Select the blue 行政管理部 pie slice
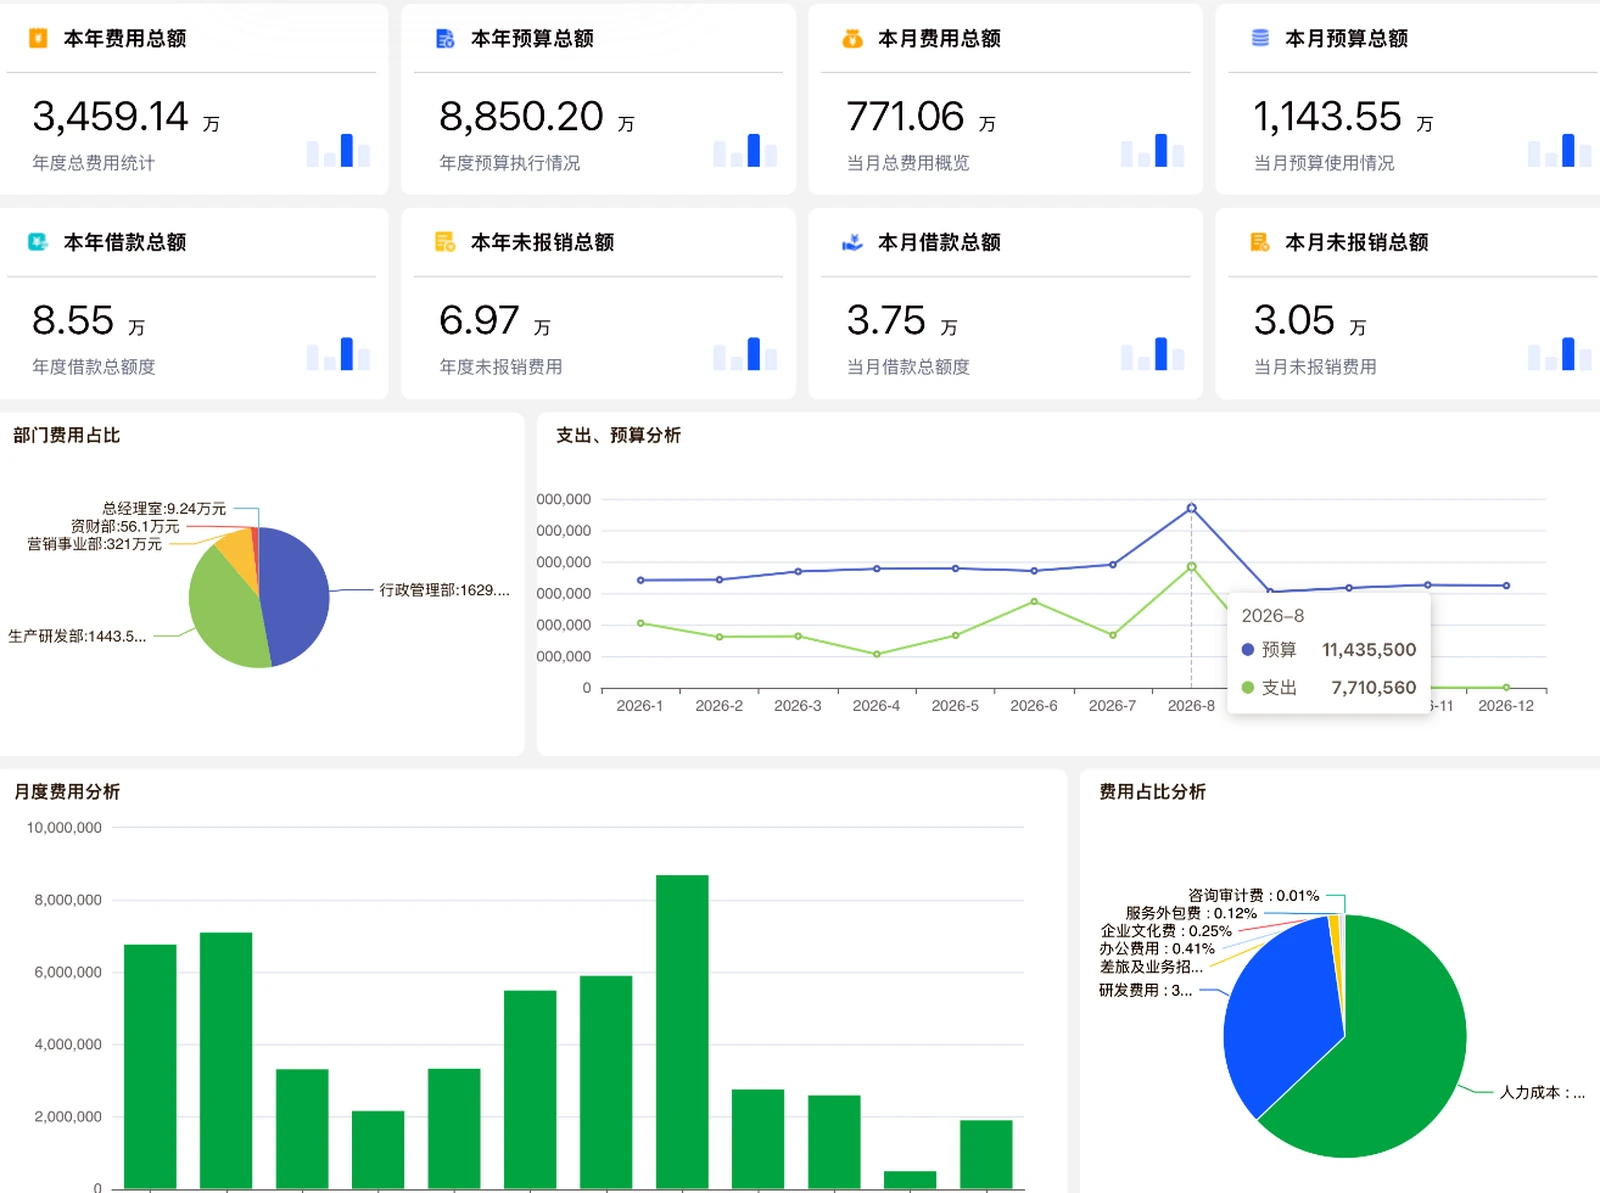Screen dimensions: 1600x1193 click(x=295, y=595)
